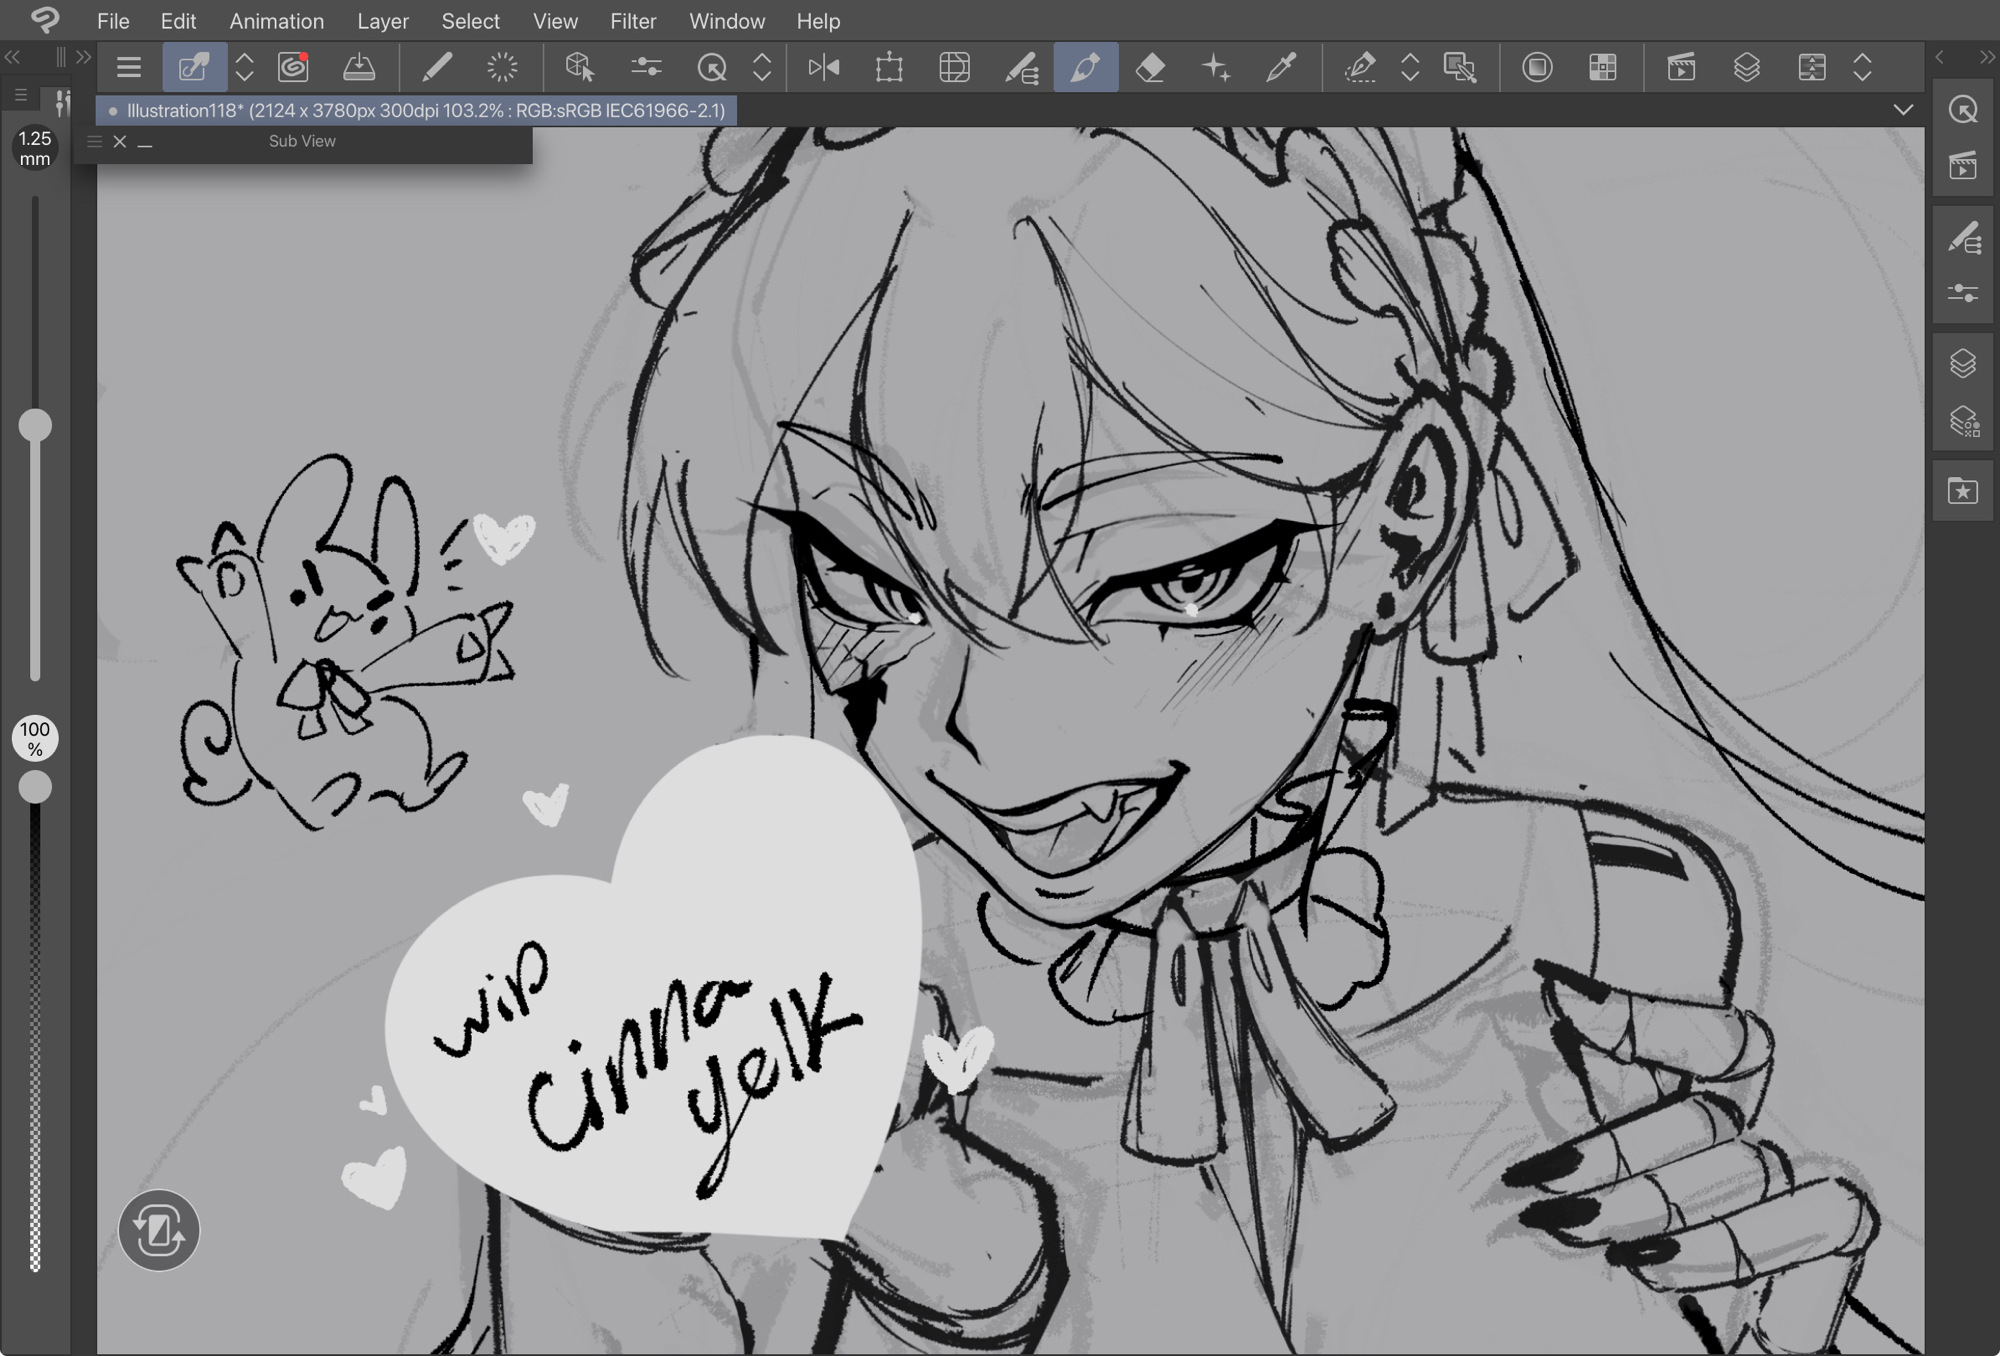Viewport: 2000px width, 1356px height.
Task: Open the hamburger main menu button
Action: (x=129, y=68)
